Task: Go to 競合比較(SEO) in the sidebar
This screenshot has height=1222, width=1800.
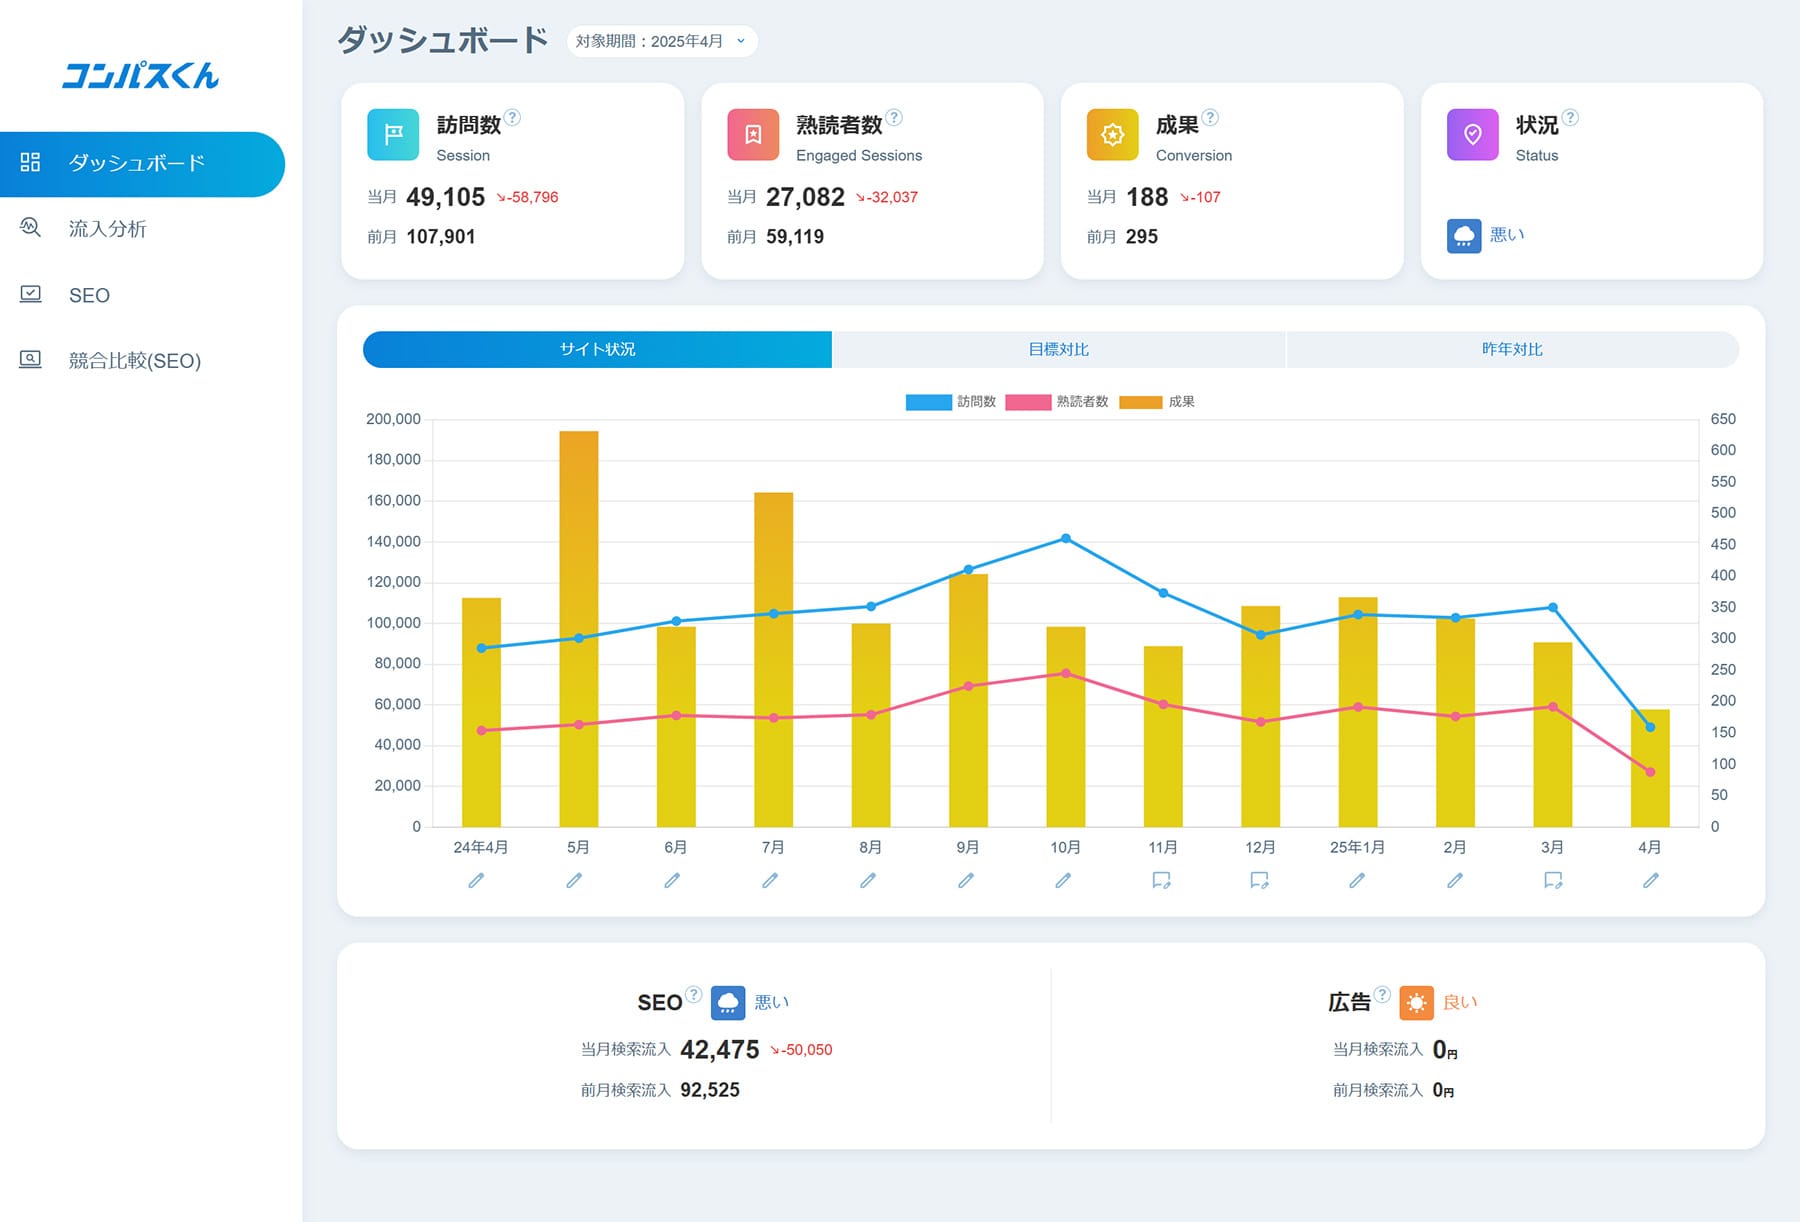Action: (x=134, y=361)
